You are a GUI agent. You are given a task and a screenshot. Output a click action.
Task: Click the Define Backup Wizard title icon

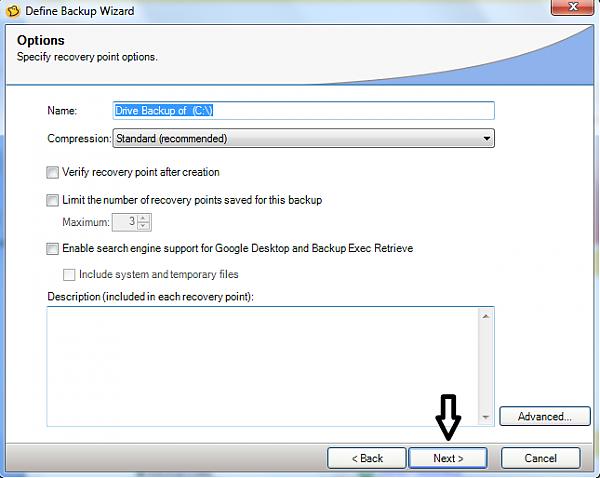pyautogui.click(x=13, y=11)
